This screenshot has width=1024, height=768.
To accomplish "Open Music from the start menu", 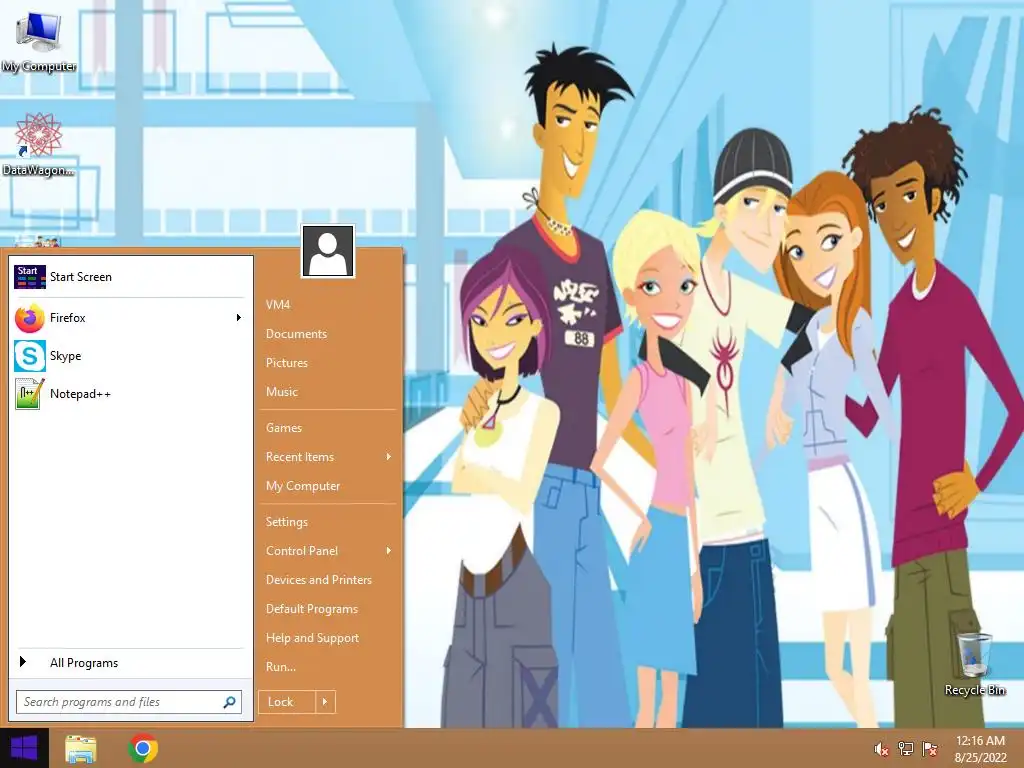I will [x=281, y=392].
